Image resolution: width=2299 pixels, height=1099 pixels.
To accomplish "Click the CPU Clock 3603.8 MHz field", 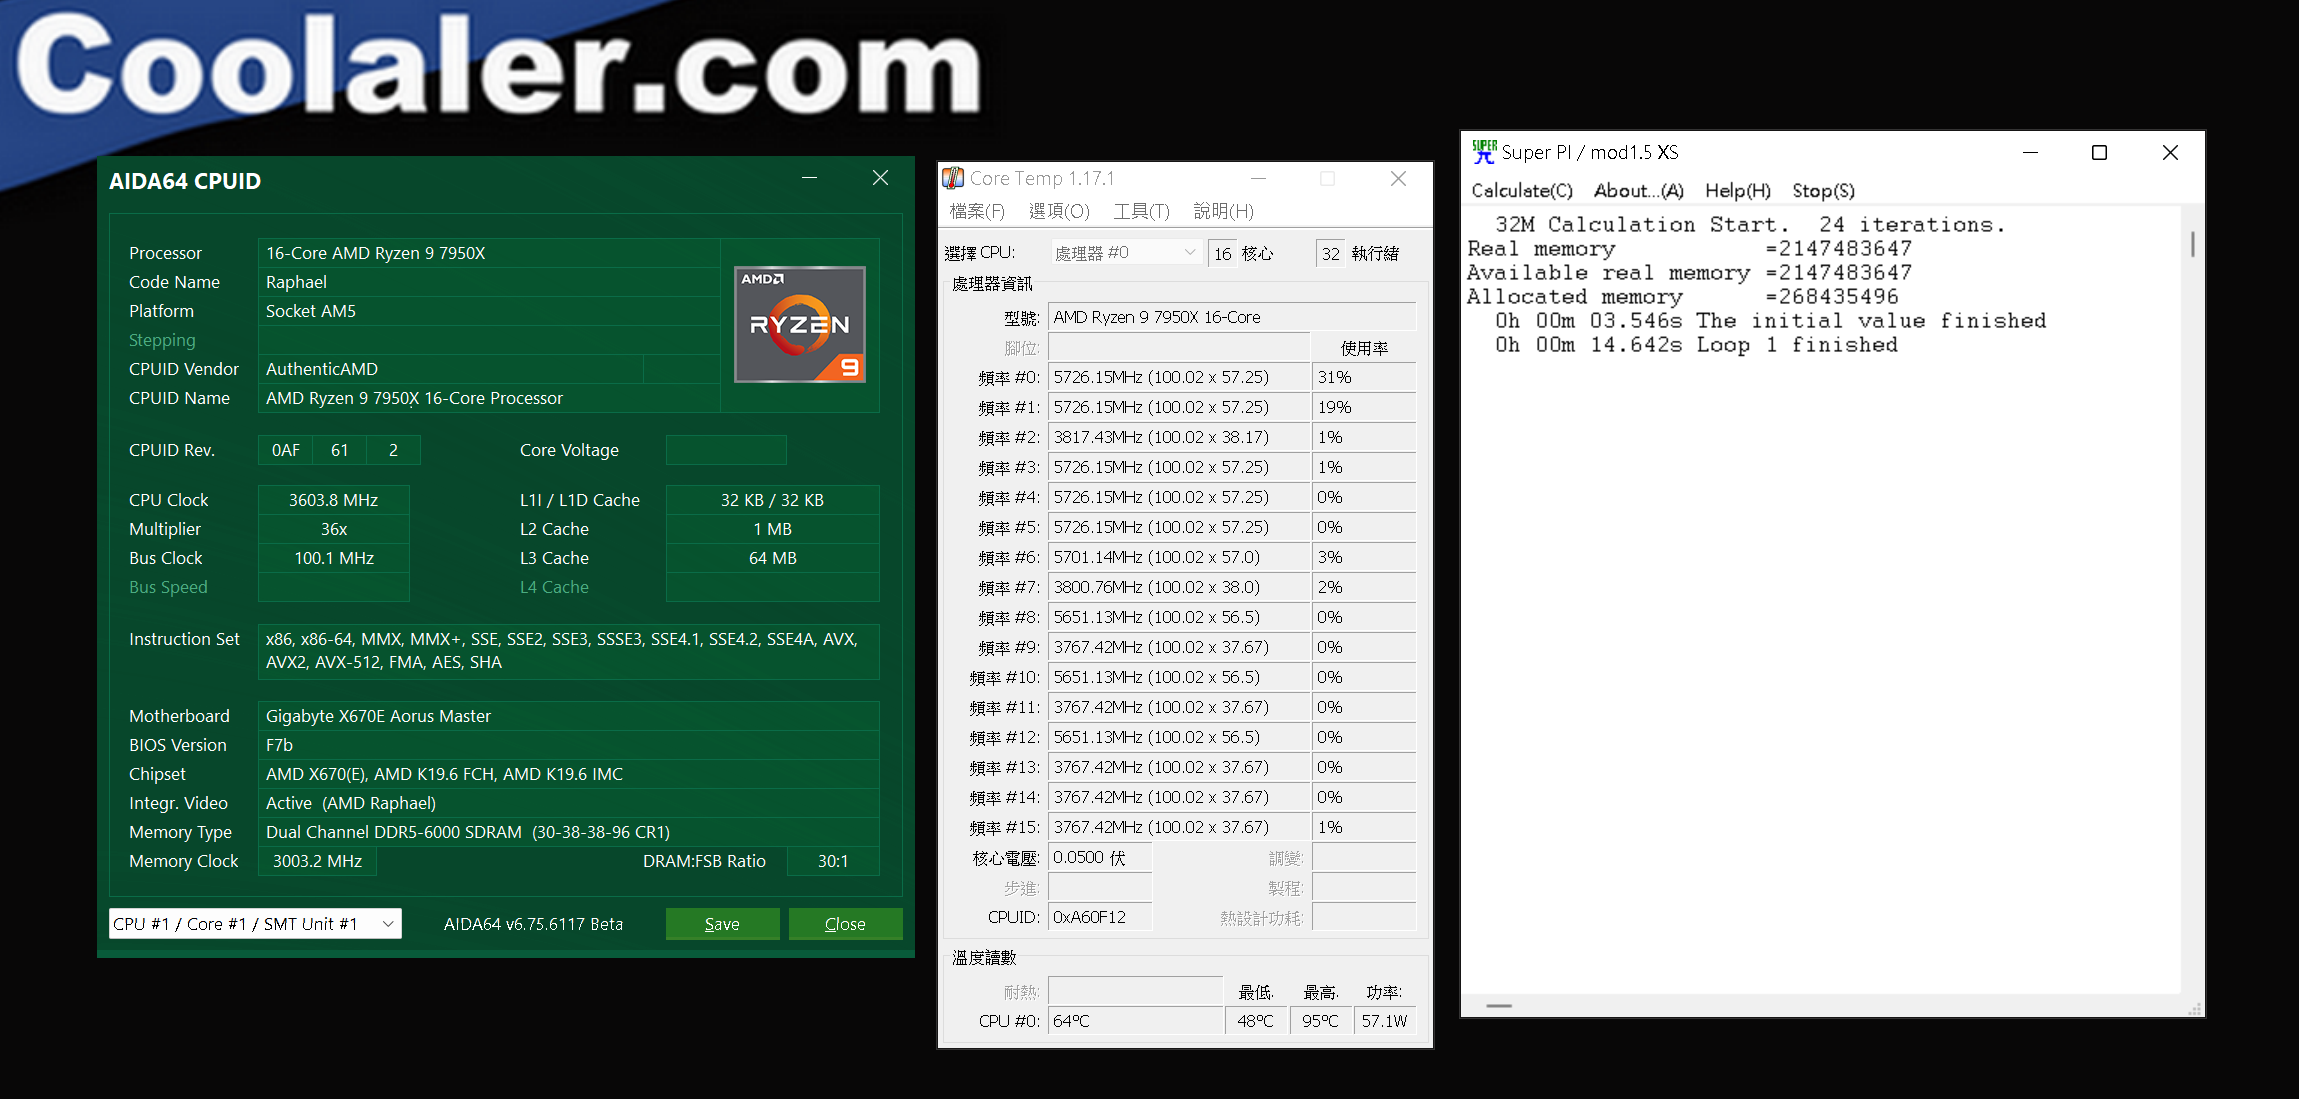I will (333, 500).
